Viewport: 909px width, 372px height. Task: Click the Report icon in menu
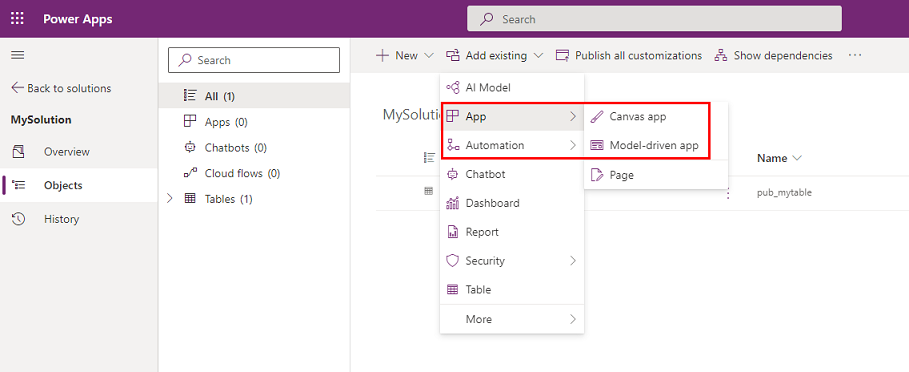453,232
